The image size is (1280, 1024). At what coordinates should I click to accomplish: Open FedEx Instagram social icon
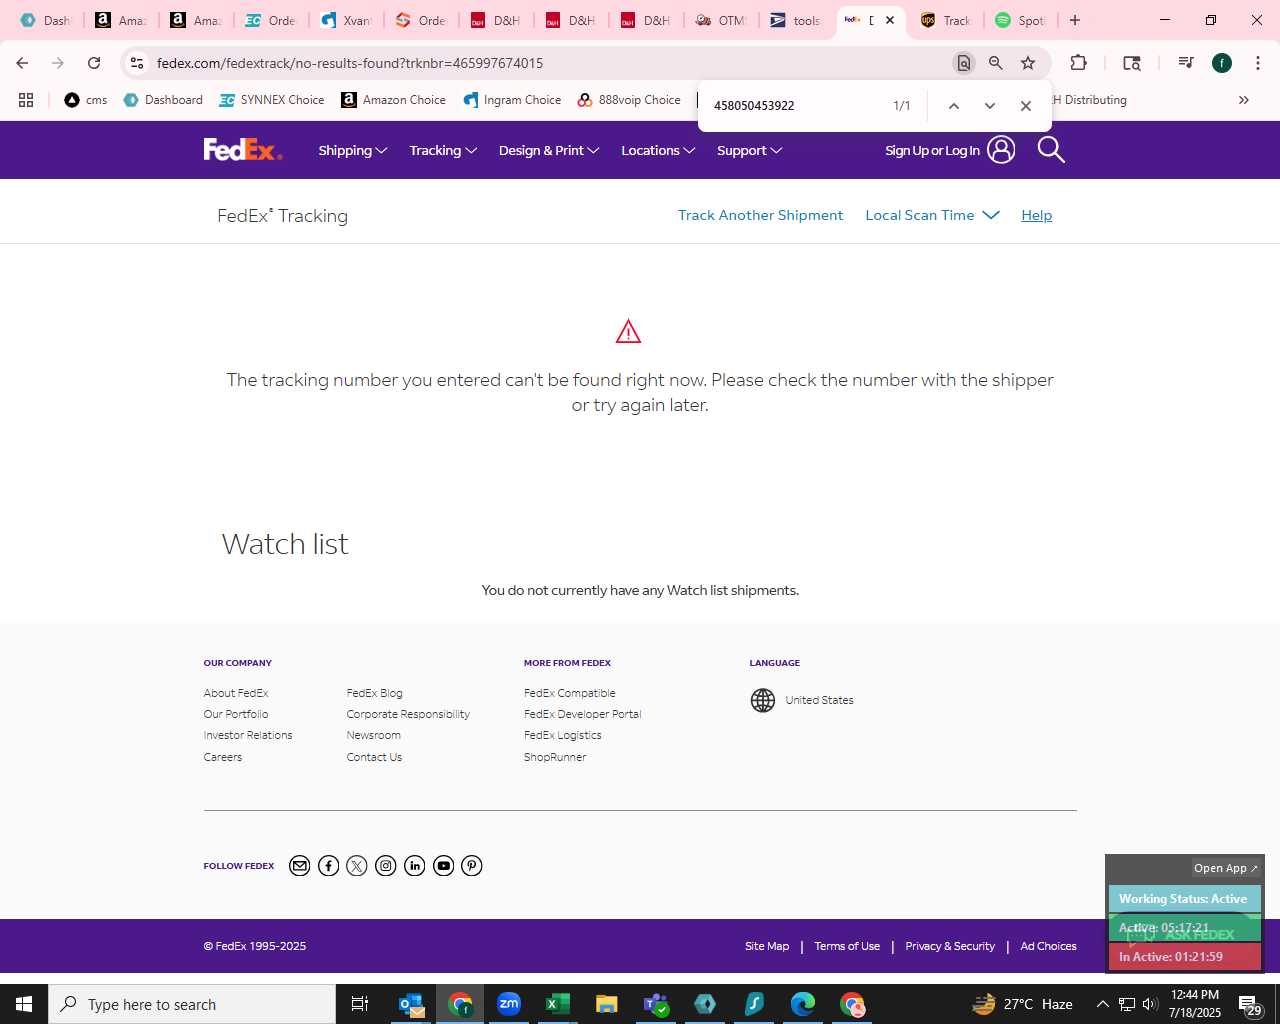[386, 866]
